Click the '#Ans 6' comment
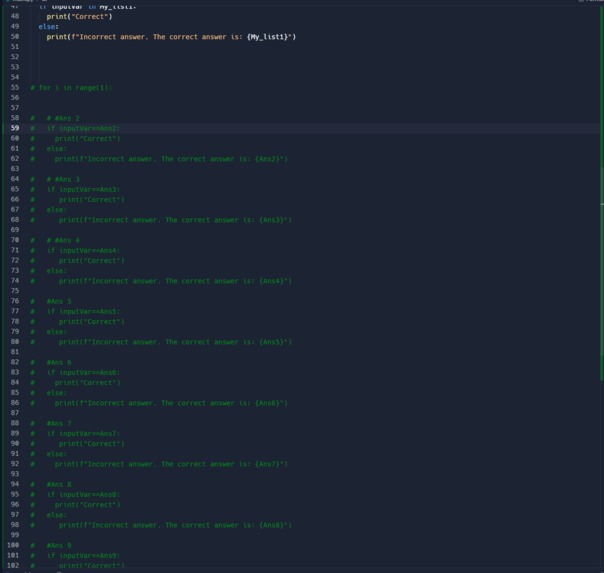The width and height of the screenshot is (604, 573). pos(59,362)
